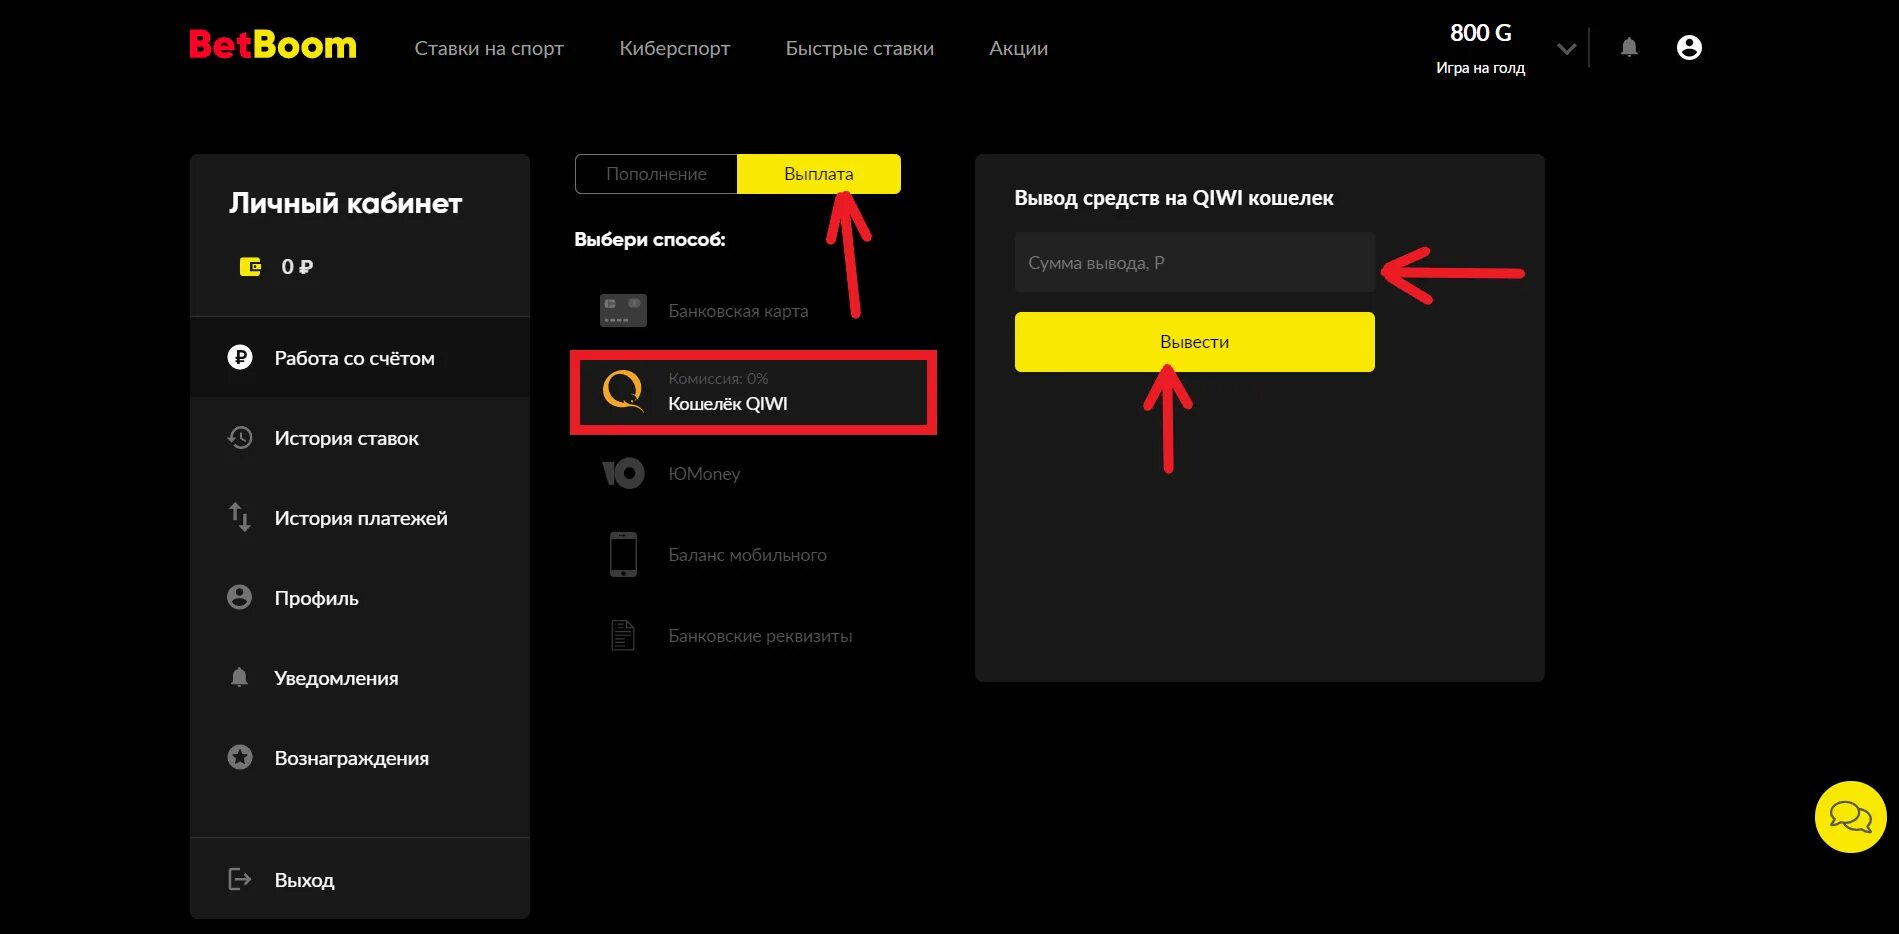
Task: Click the wallet icon near 0 ₽
Action: click(x=250, y=267)
